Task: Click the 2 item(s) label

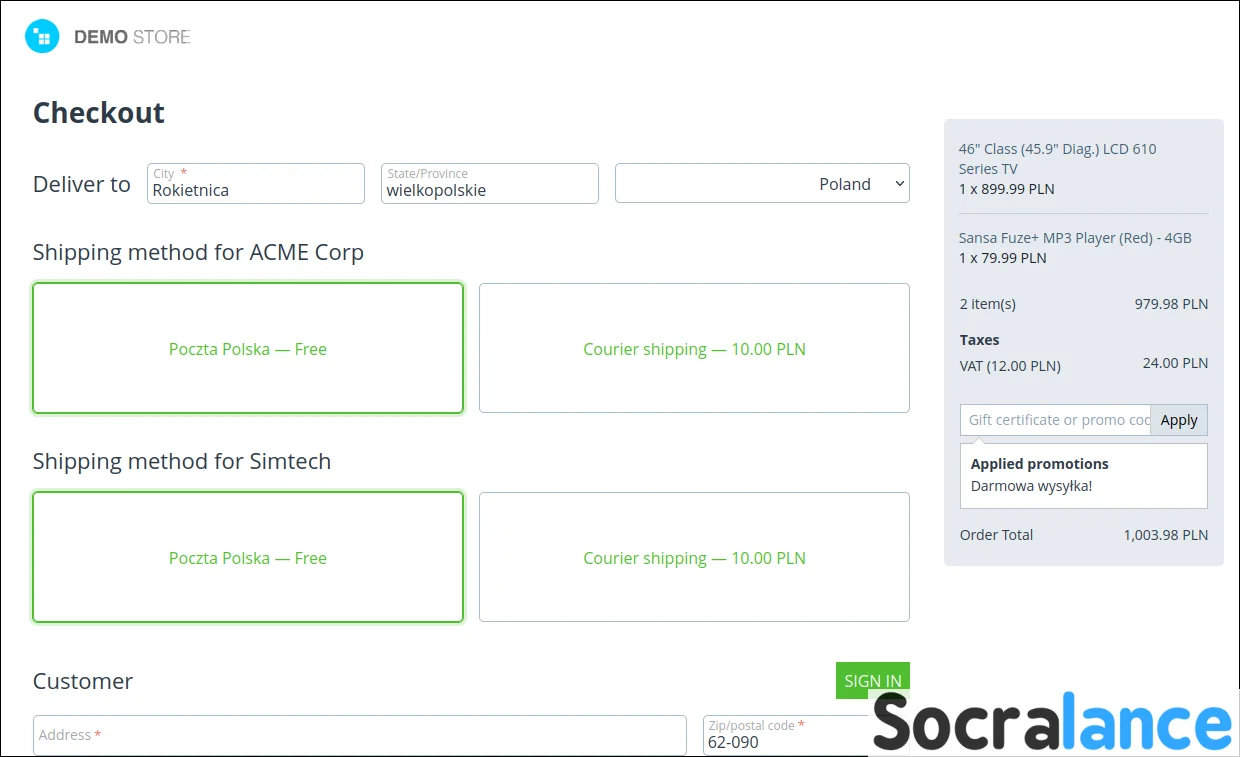Action: click(987, 304)
